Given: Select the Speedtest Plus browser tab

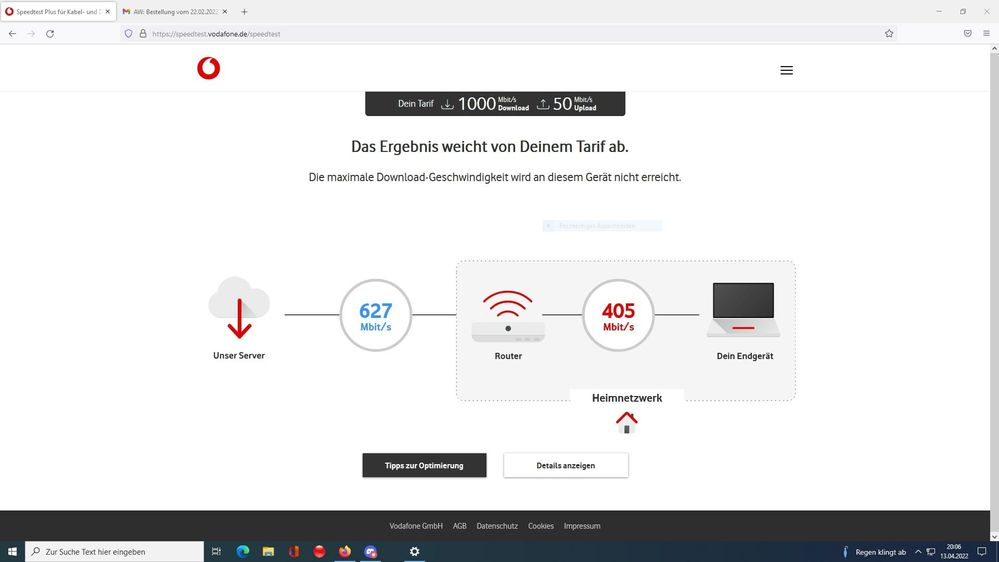Looking at the screenshot, I should (57, 11).
